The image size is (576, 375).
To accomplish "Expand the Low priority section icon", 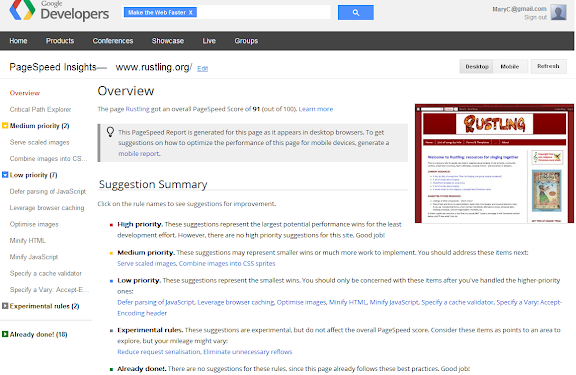I will [x=5, y=175].
